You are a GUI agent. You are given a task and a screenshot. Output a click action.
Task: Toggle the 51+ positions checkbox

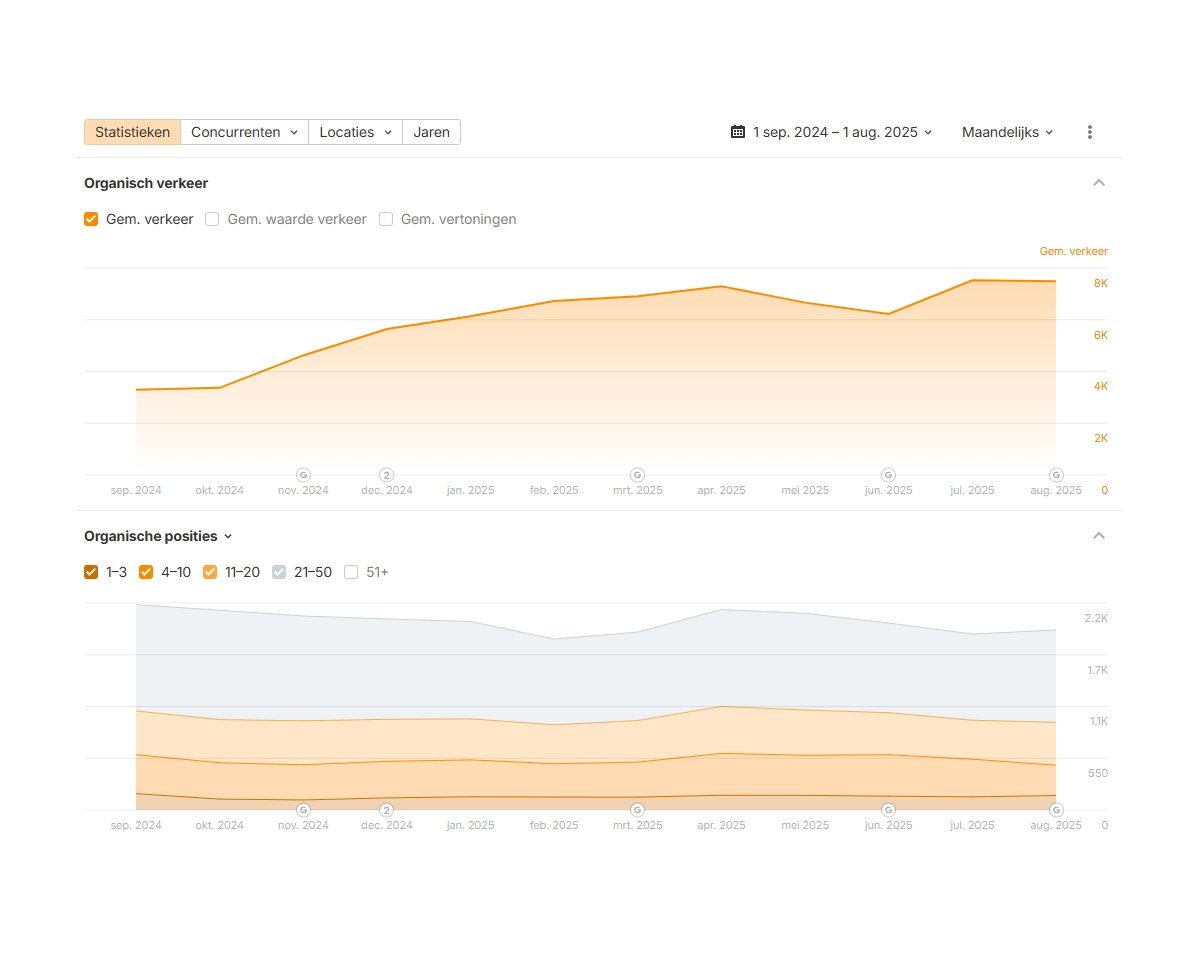coord(351,572)
